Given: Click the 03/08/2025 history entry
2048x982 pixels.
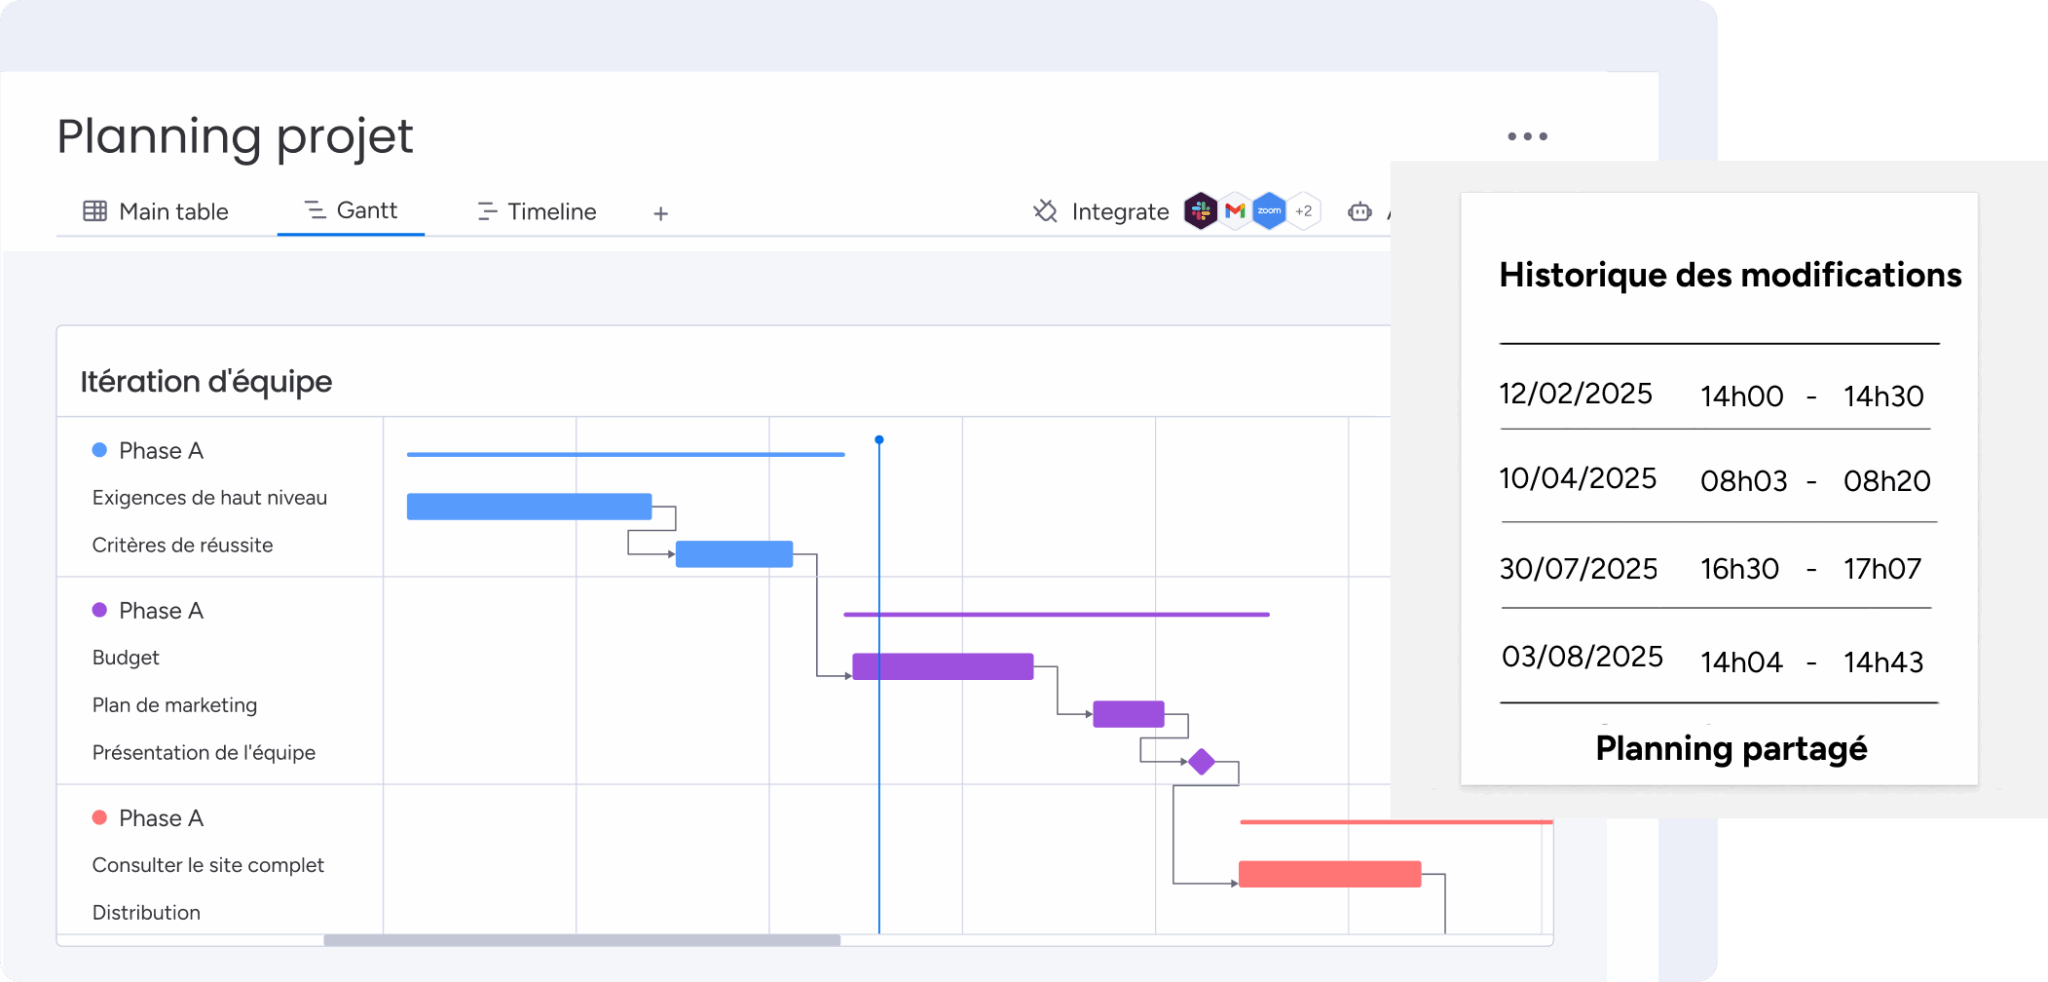Looking at the screenshot, I should [x=1715, y=659].
